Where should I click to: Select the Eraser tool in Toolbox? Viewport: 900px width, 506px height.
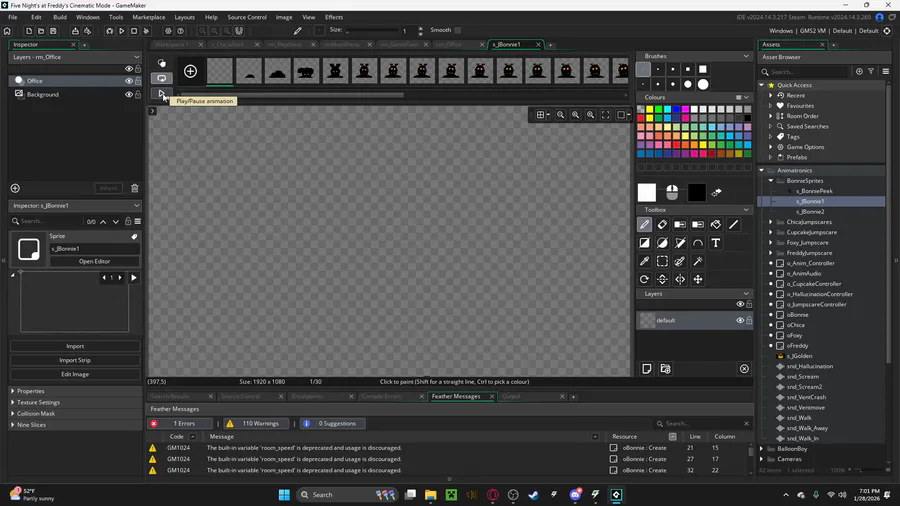click(662, 225)
